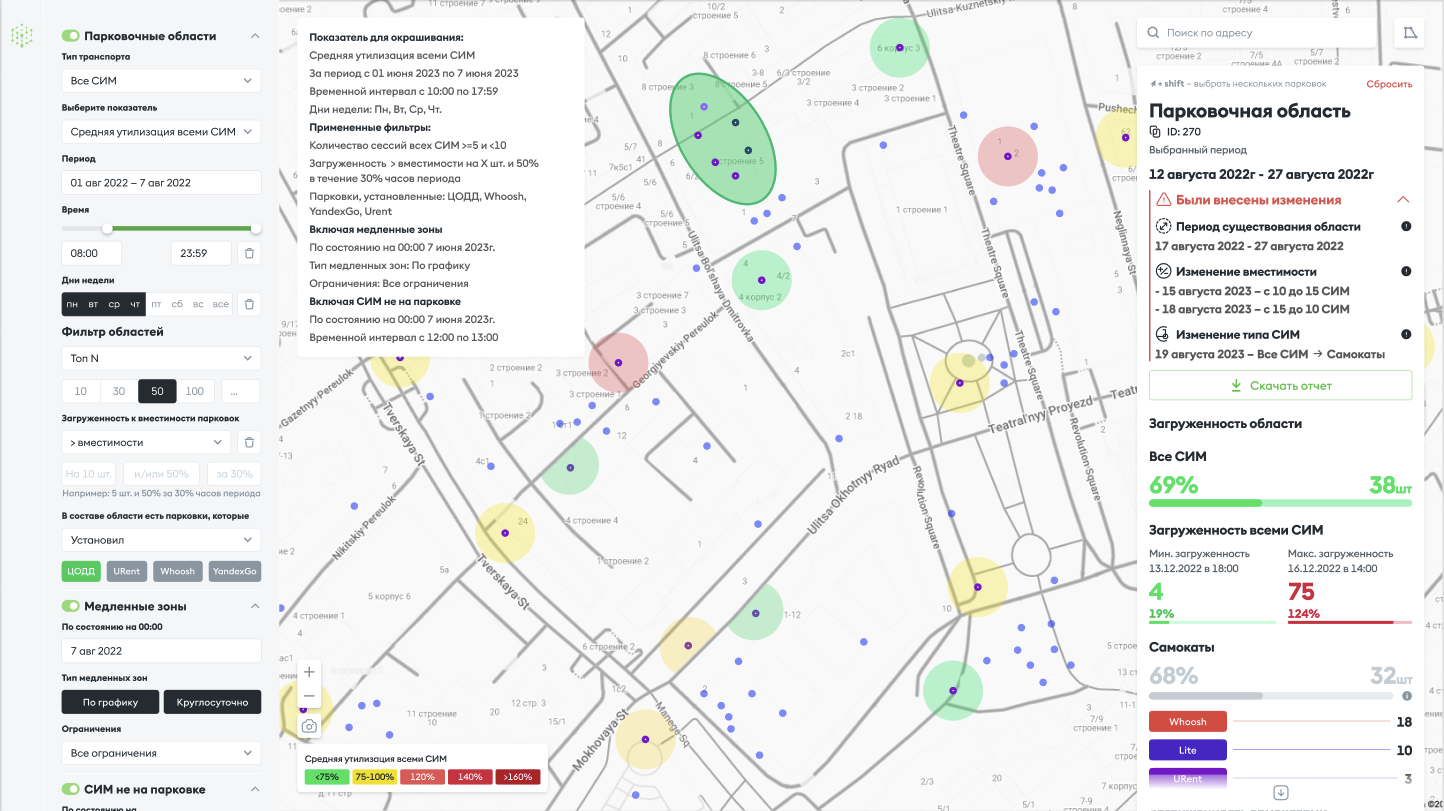
Task: Toggle the YandexGo installer chip
Action: [234, 571]
